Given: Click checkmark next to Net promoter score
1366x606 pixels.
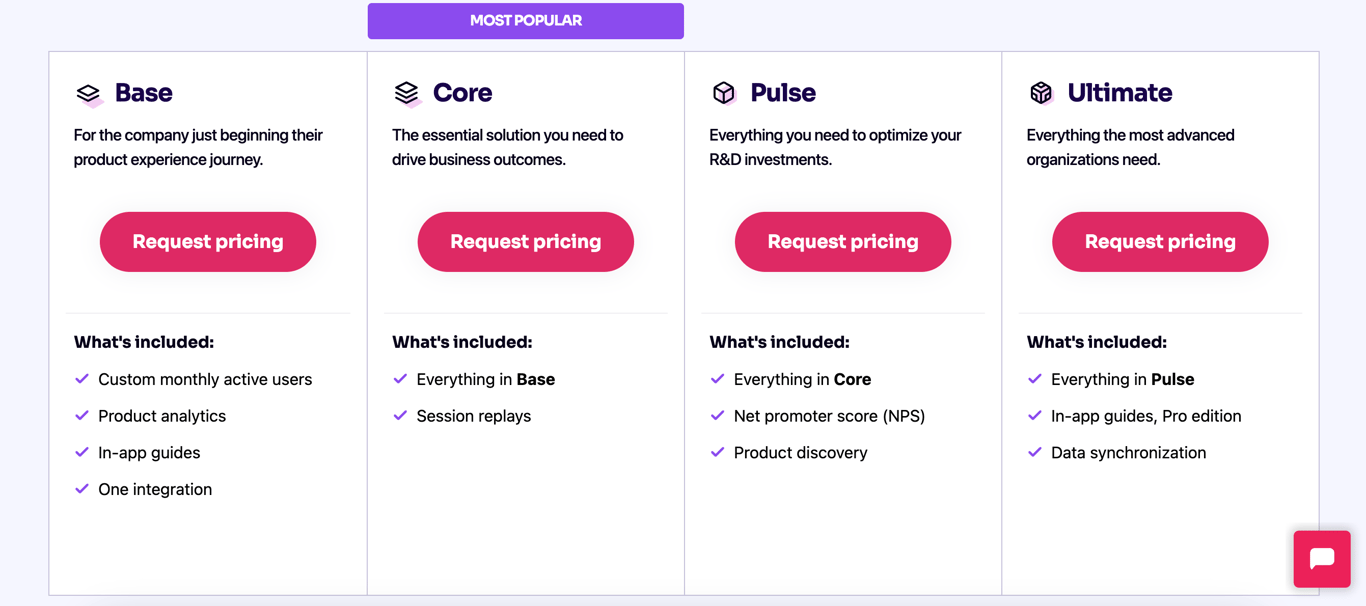Looking at the screenshot, I should pyautogui.click(x=717, y=416).
